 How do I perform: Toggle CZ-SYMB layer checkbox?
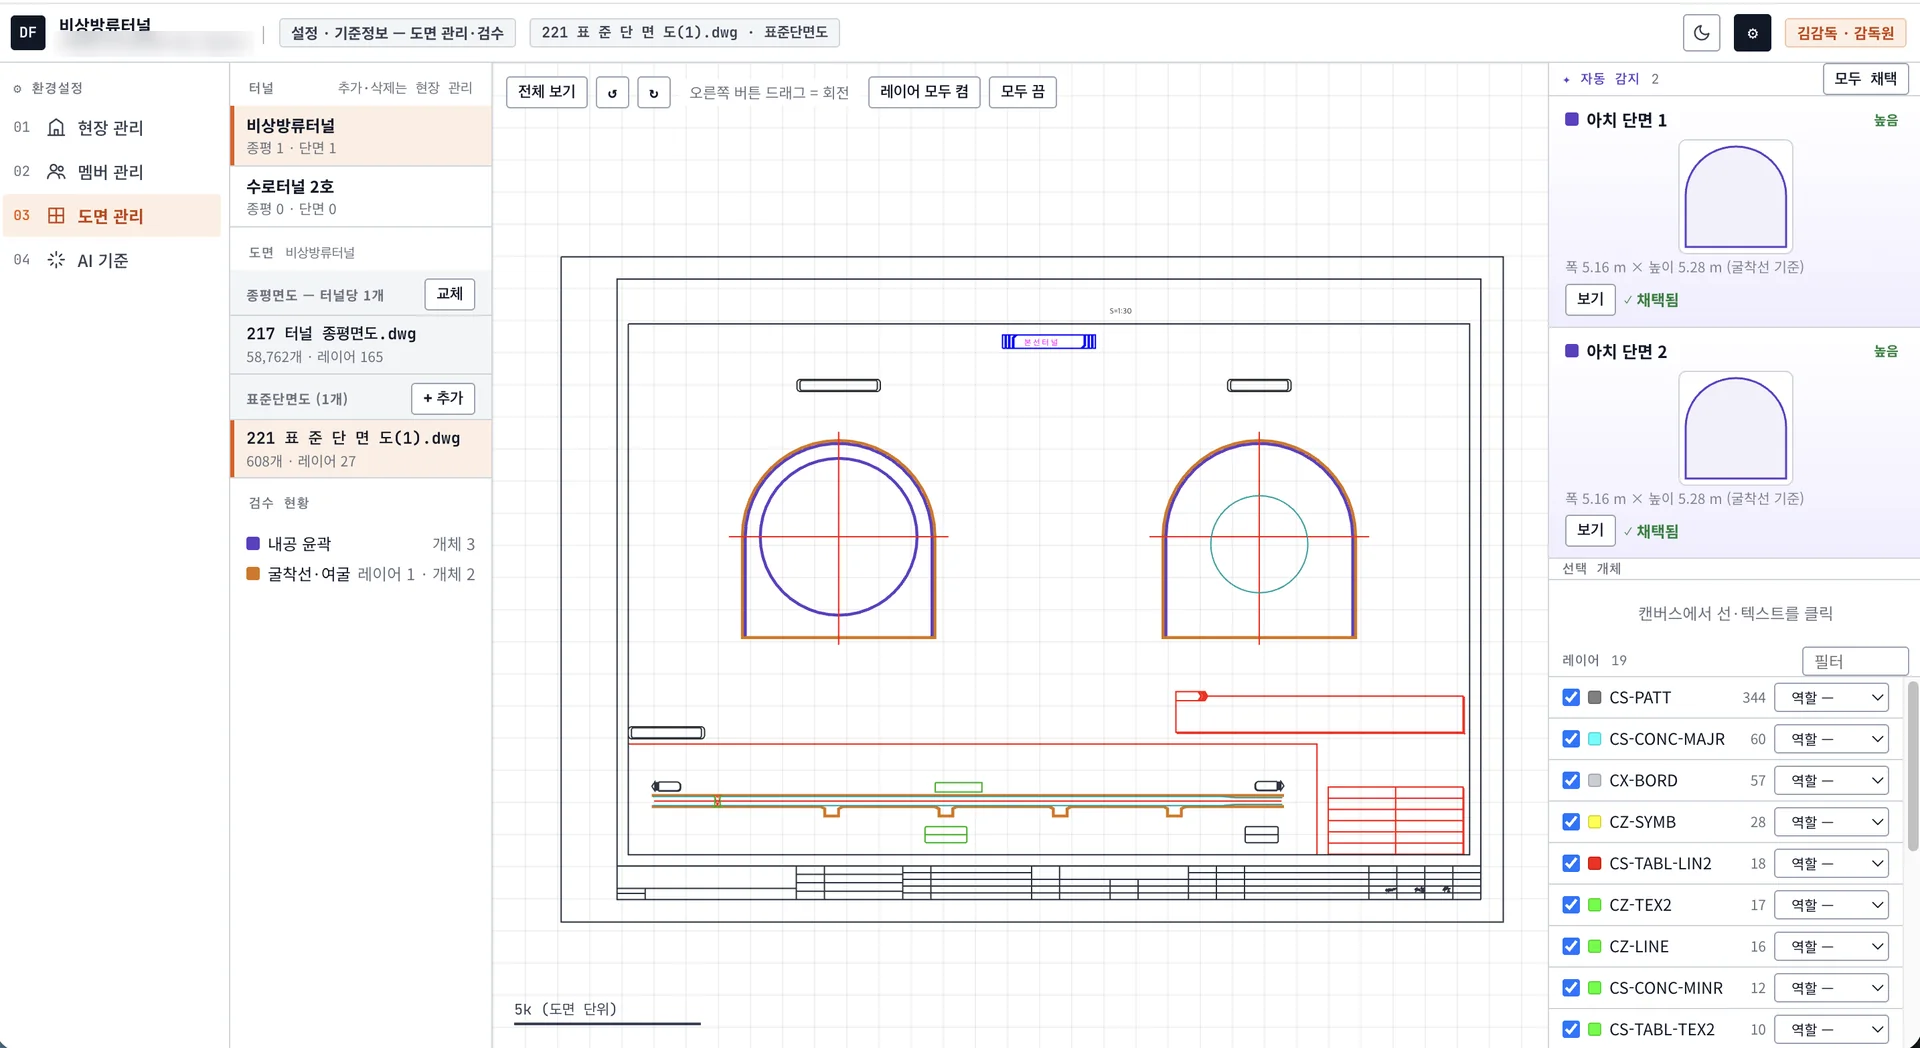point(1571,822)
